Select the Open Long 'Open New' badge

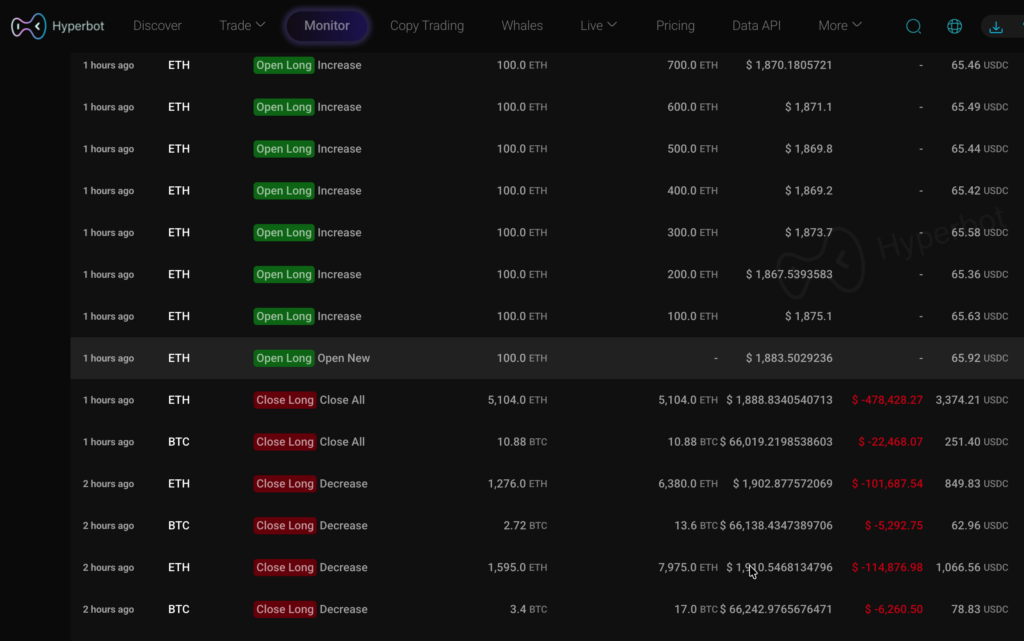(284, 358)
